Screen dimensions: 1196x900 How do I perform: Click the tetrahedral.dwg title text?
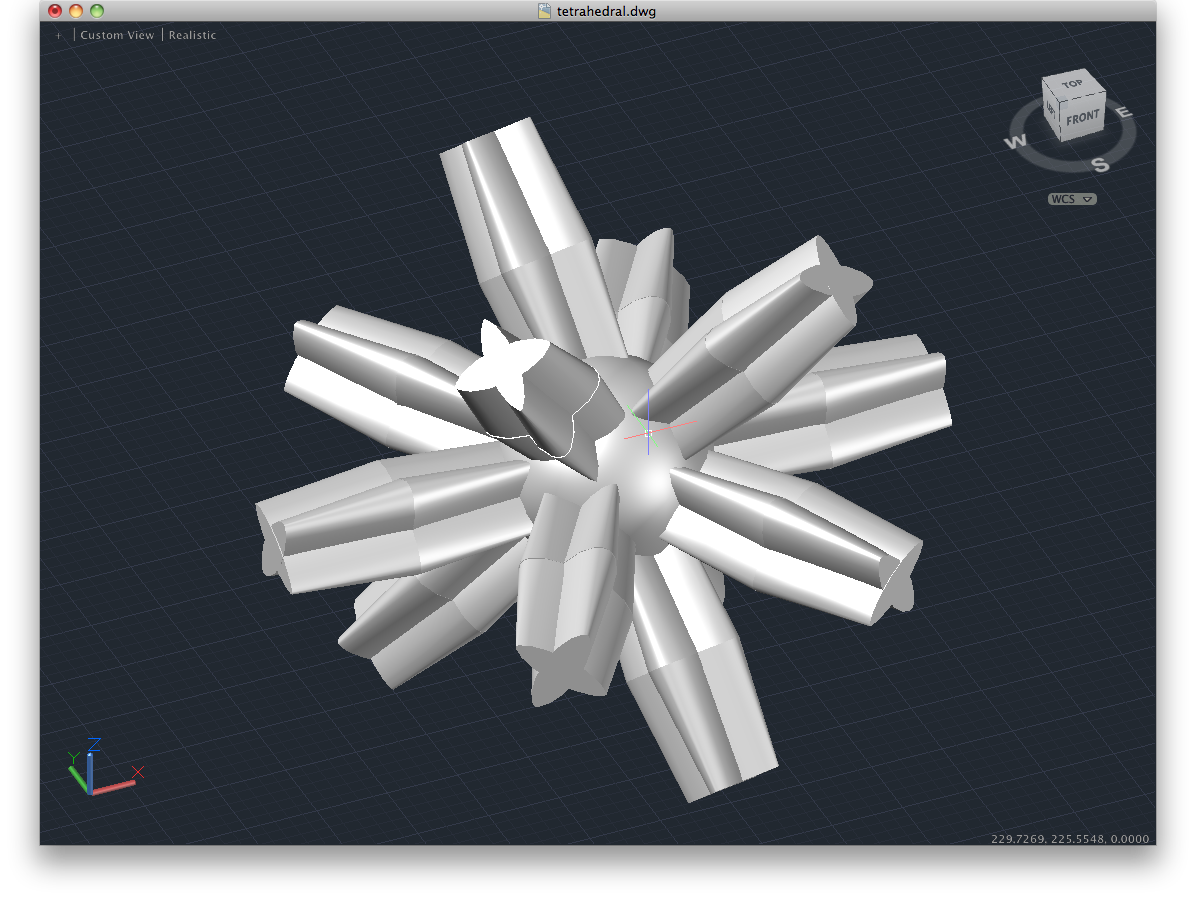[x=606, y=11]
